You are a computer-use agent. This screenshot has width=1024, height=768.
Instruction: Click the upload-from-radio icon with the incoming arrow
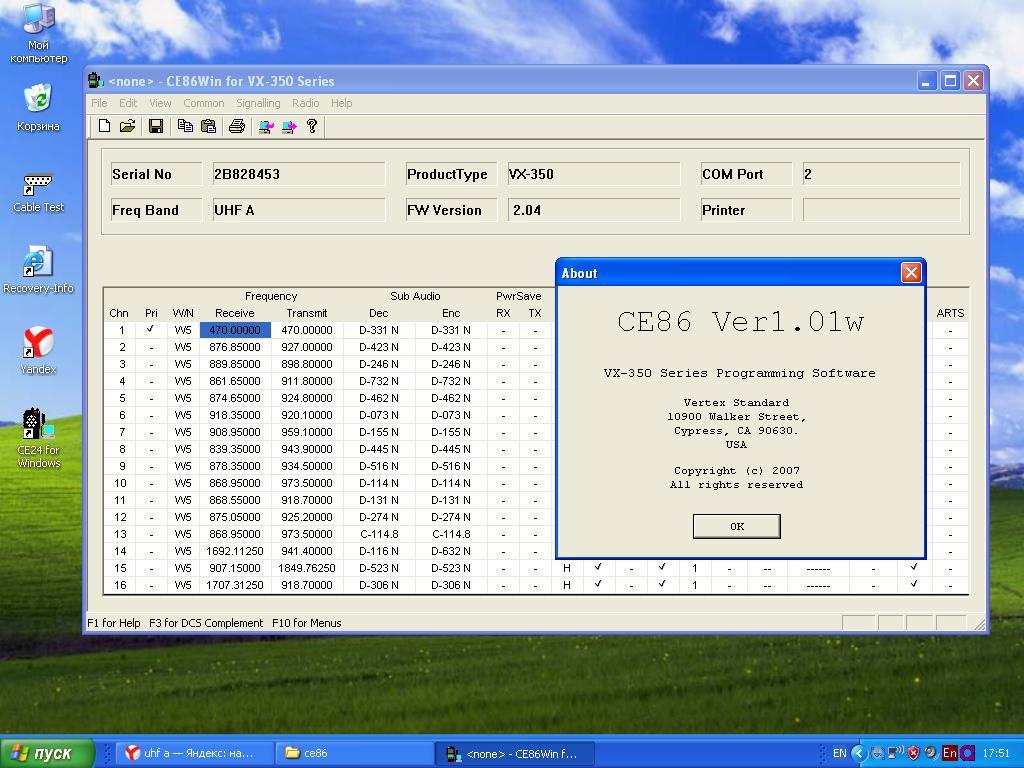coord(266,126)
